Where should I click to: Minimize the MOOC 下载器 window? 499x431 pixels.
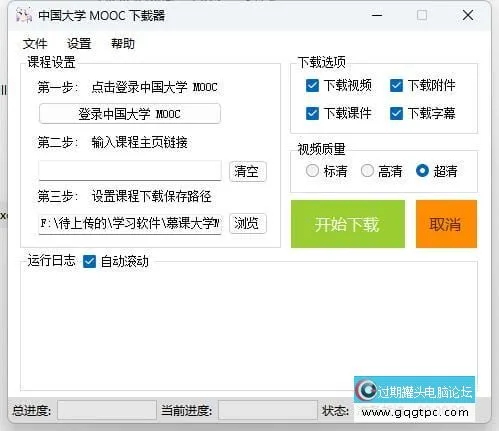point(377,15)
